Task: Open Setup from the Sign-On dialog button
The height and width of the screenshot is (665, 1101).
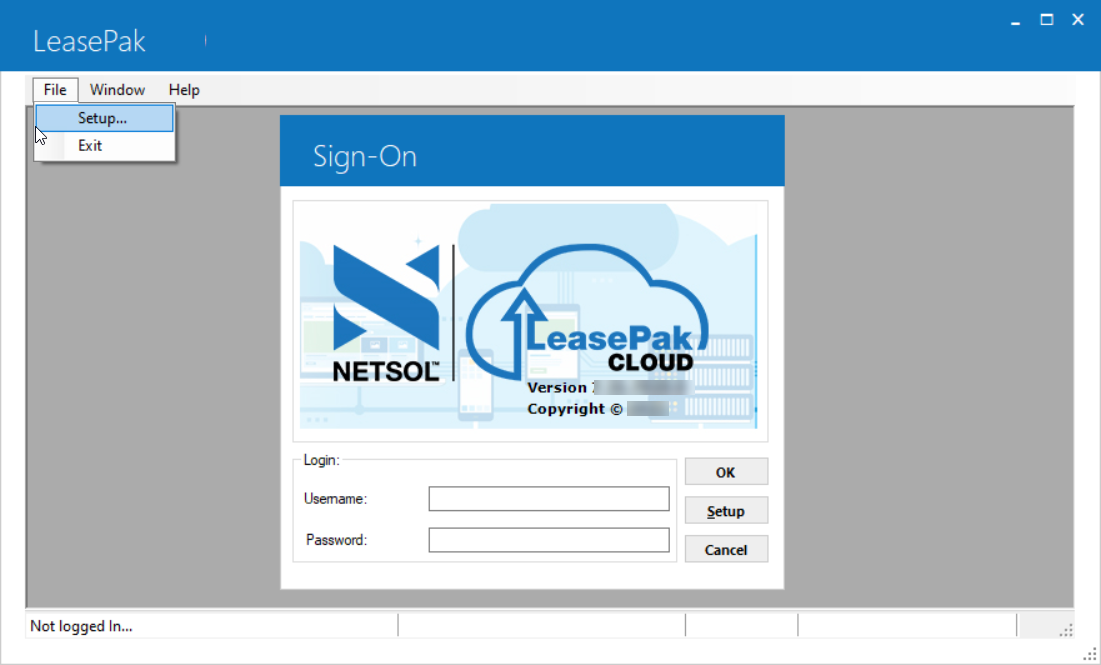Action: (726, 511)
